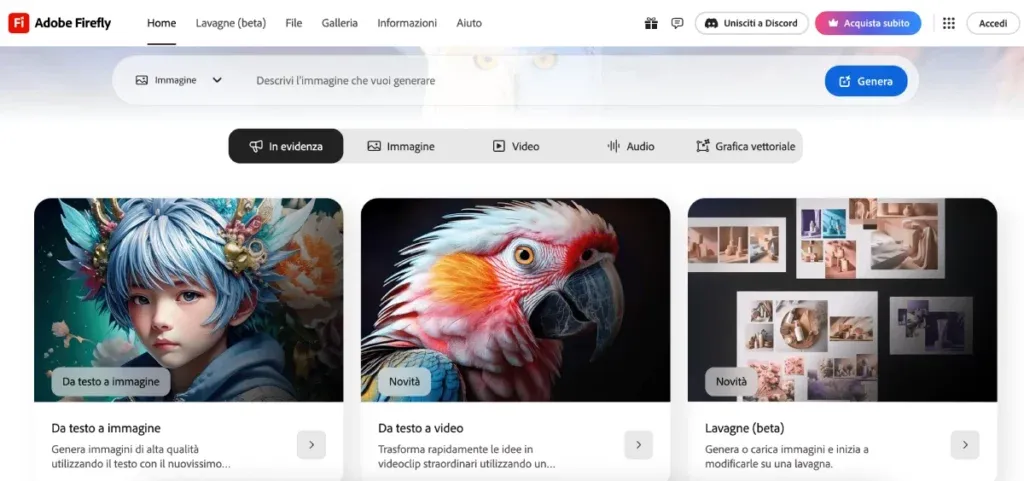Click the prompt description input field
The height and width of the screenshot is (481, 1024).
[x=532, y=81]
